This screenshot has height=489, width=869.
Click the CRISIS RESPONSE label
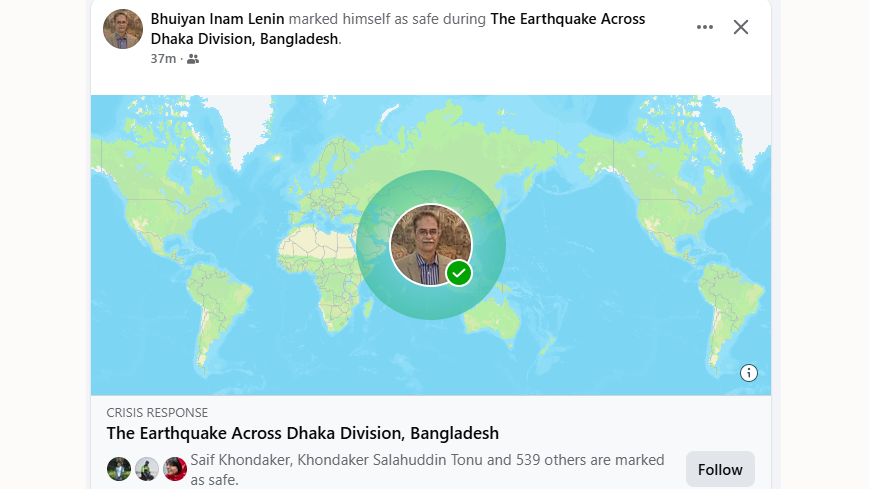[157, 412]
